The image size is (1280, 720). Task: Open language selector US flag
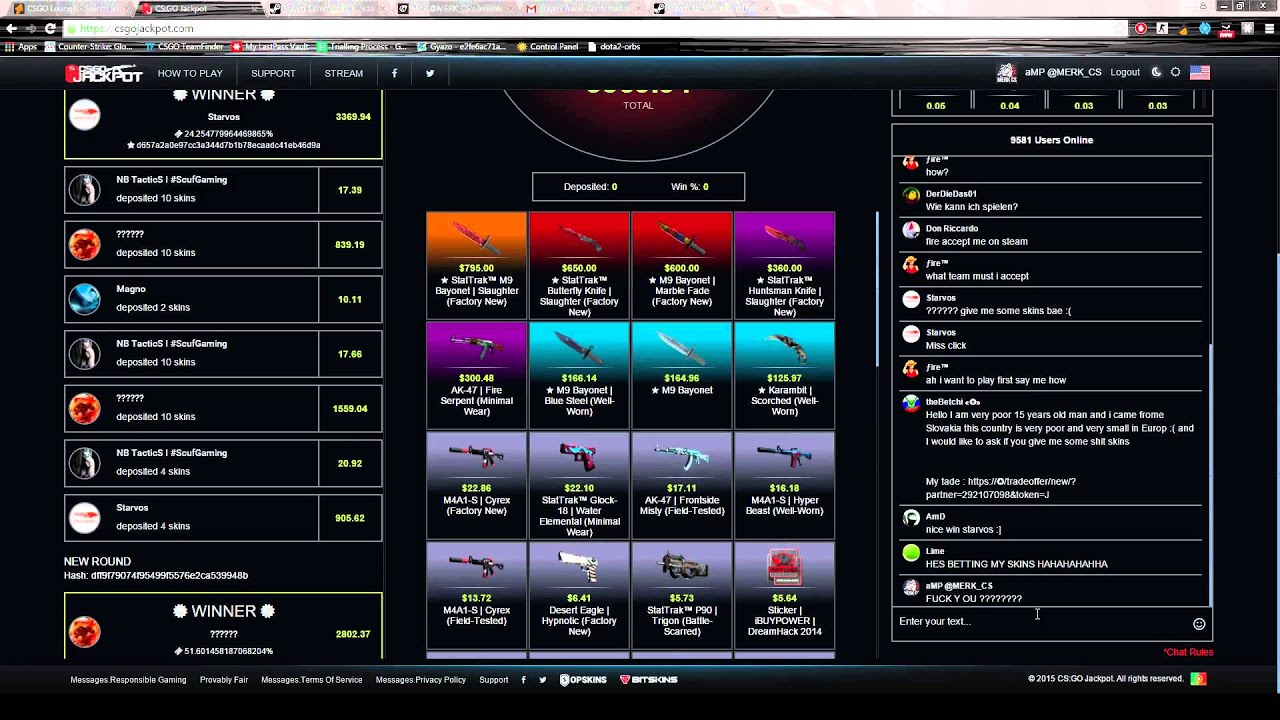pyautogui.click(x=1200, y=72)
